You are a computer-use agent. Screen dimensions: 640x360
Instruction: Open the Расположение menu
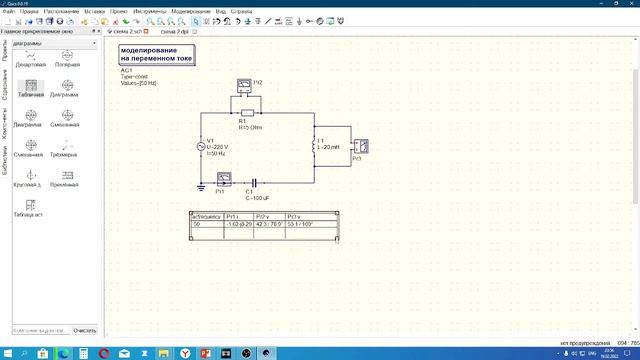point(62,11)
